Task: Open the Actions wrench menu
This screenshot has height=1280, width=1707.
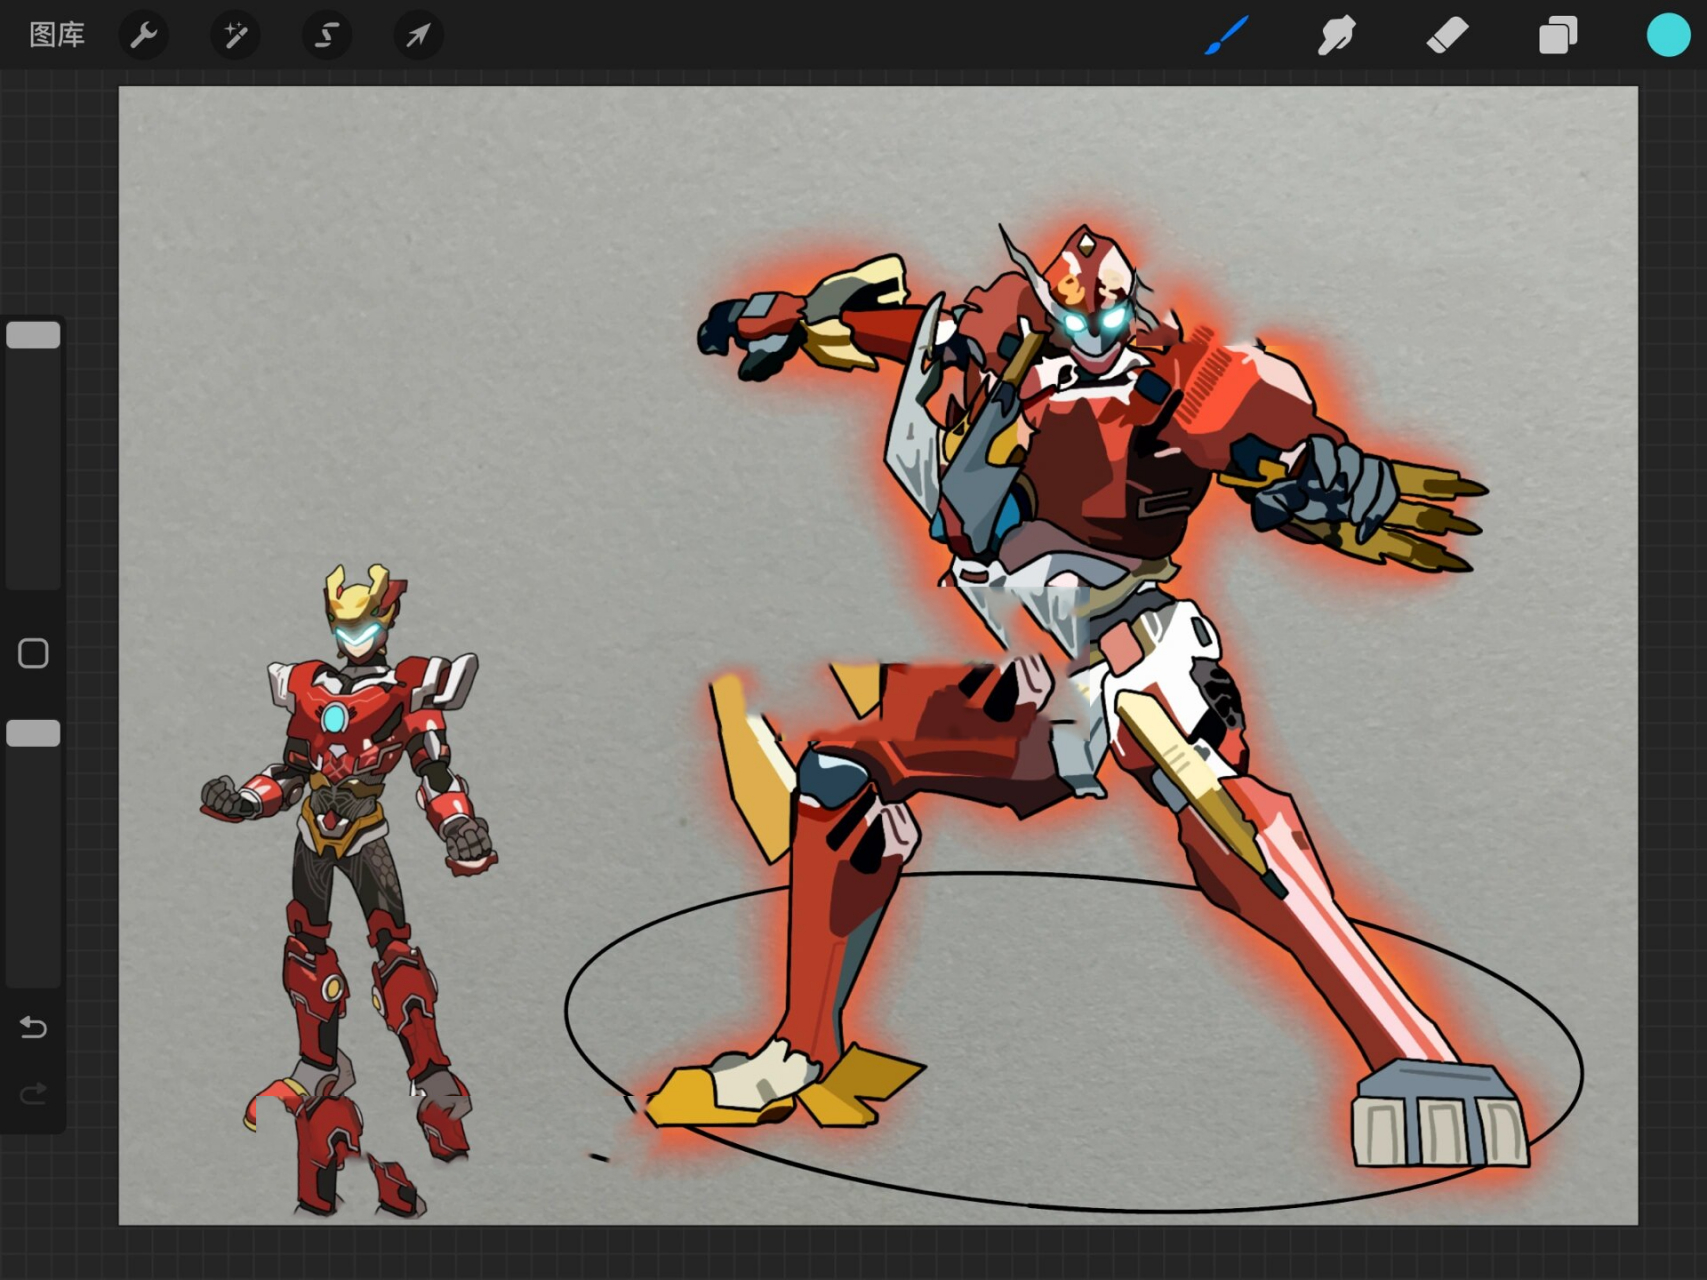Action: point(144,36)
